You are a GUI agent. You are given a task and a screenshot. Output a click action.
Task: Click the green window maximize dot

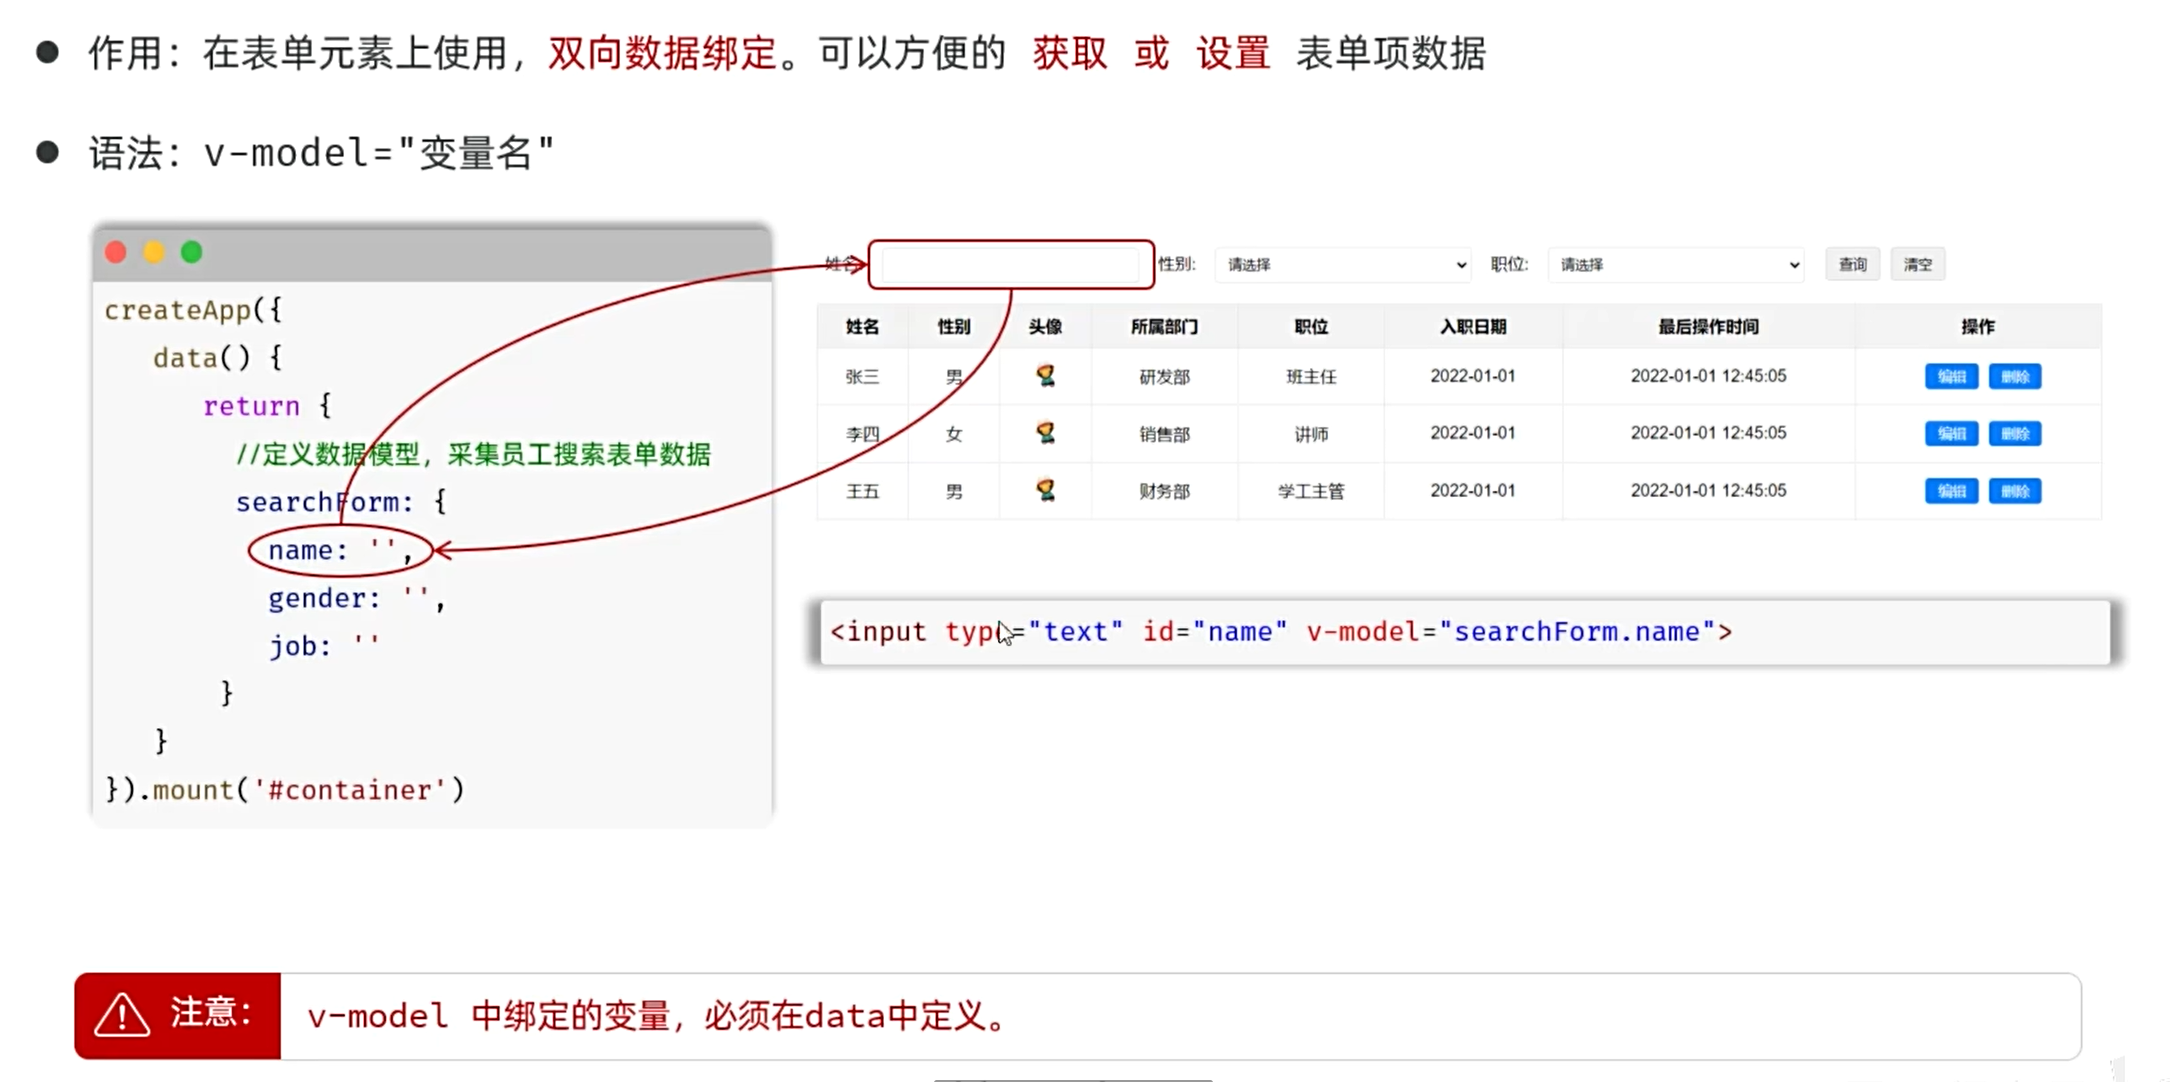click(192, 252)
